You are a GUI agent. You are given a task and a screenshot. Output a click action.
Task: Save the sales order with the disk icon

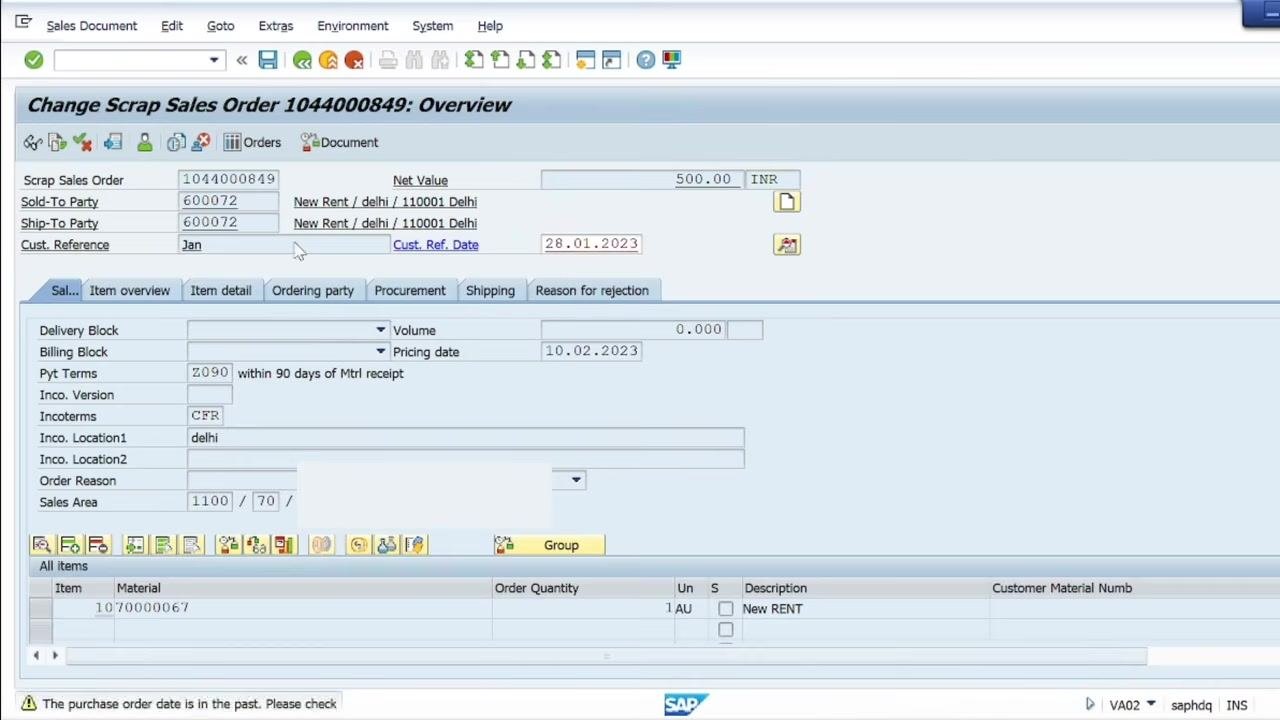[x=268, y=60]
